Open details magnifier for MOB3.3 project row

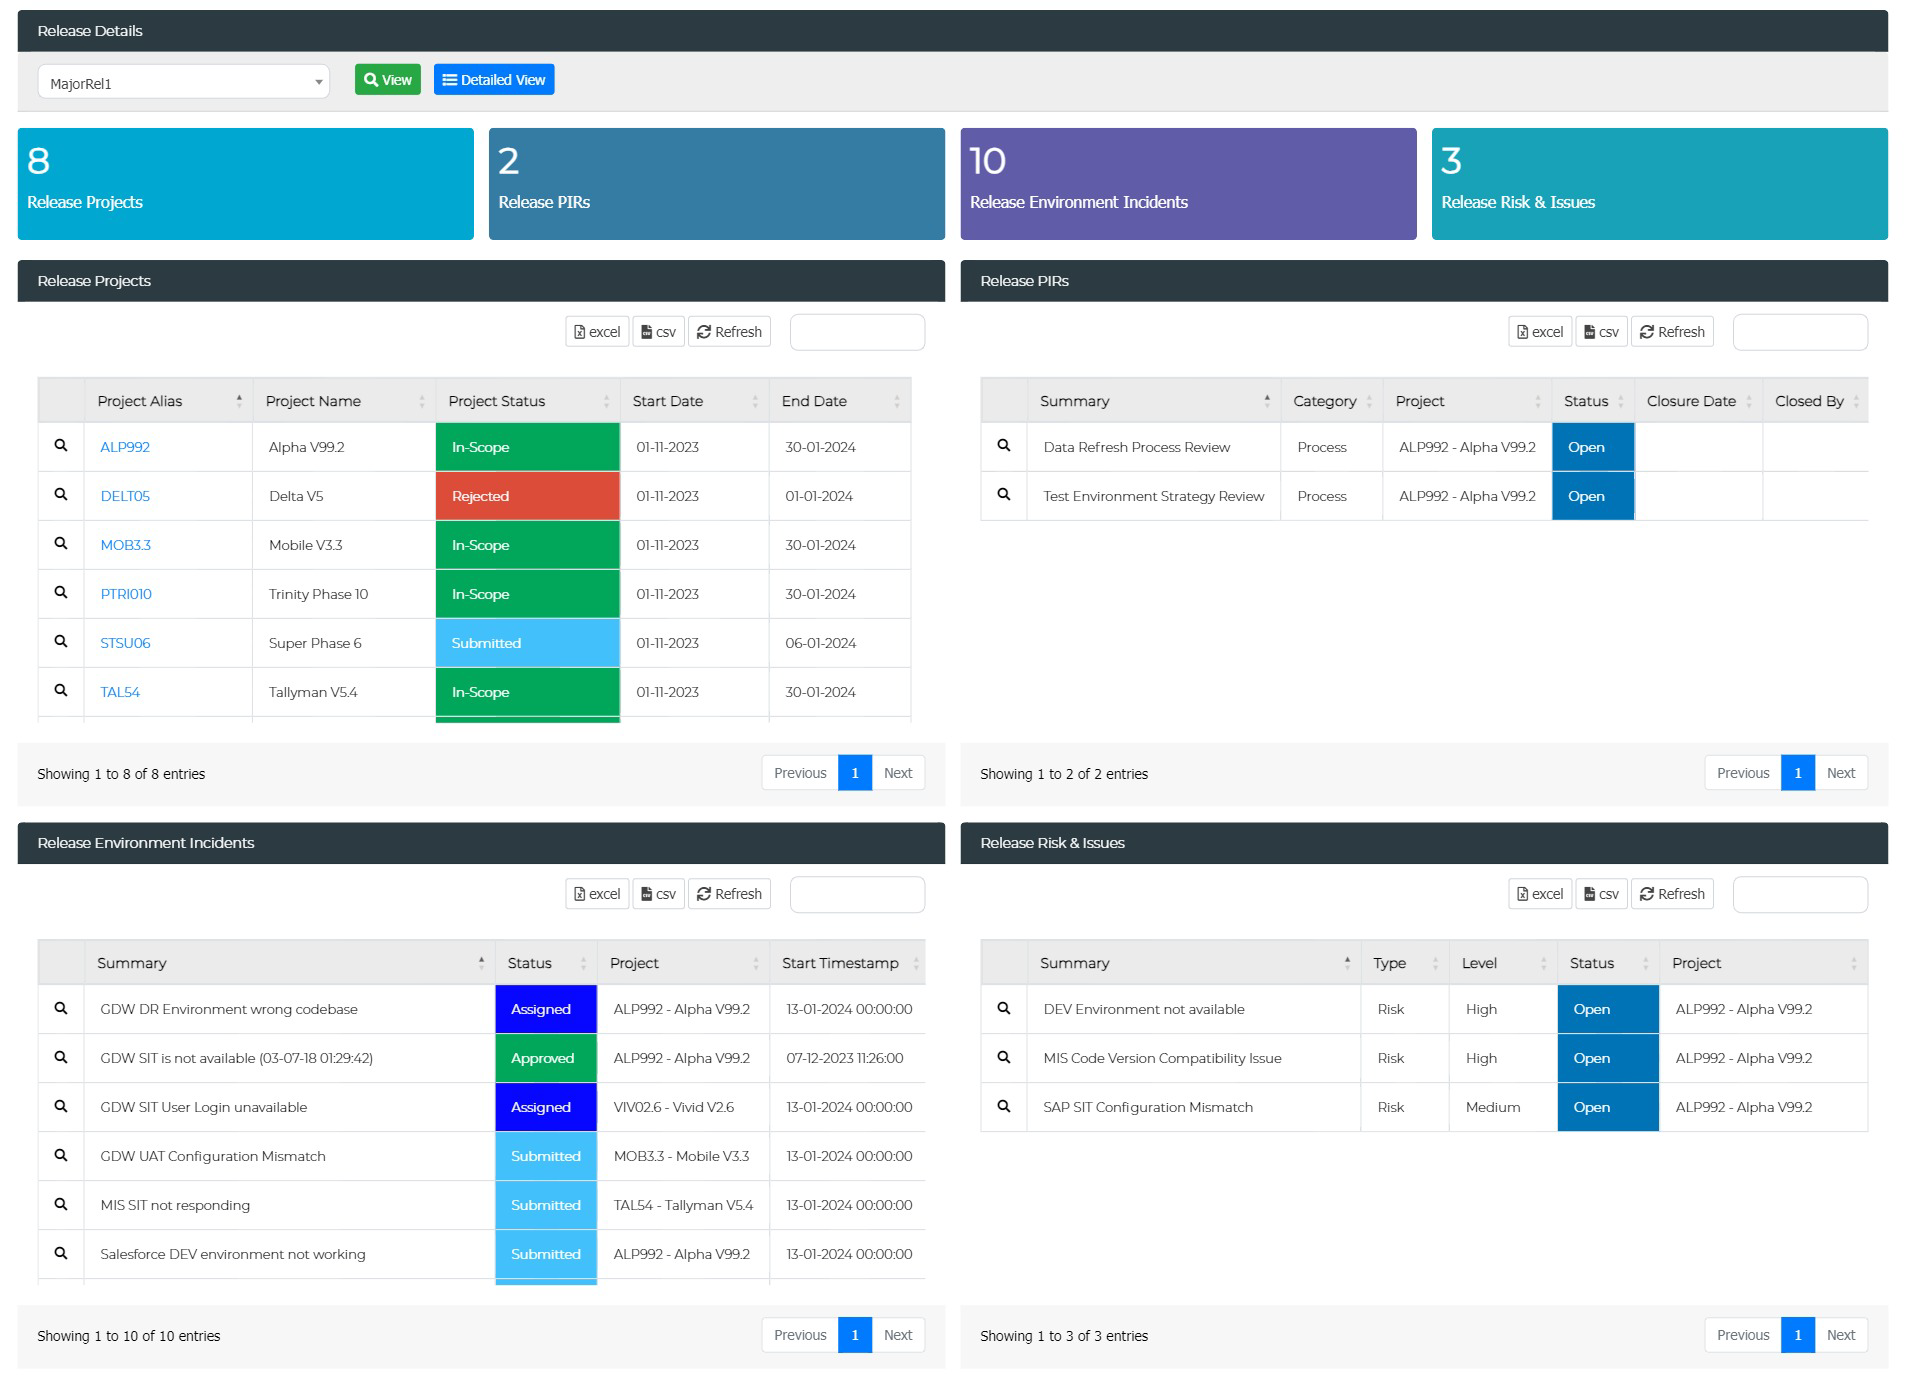coord(61,544)
